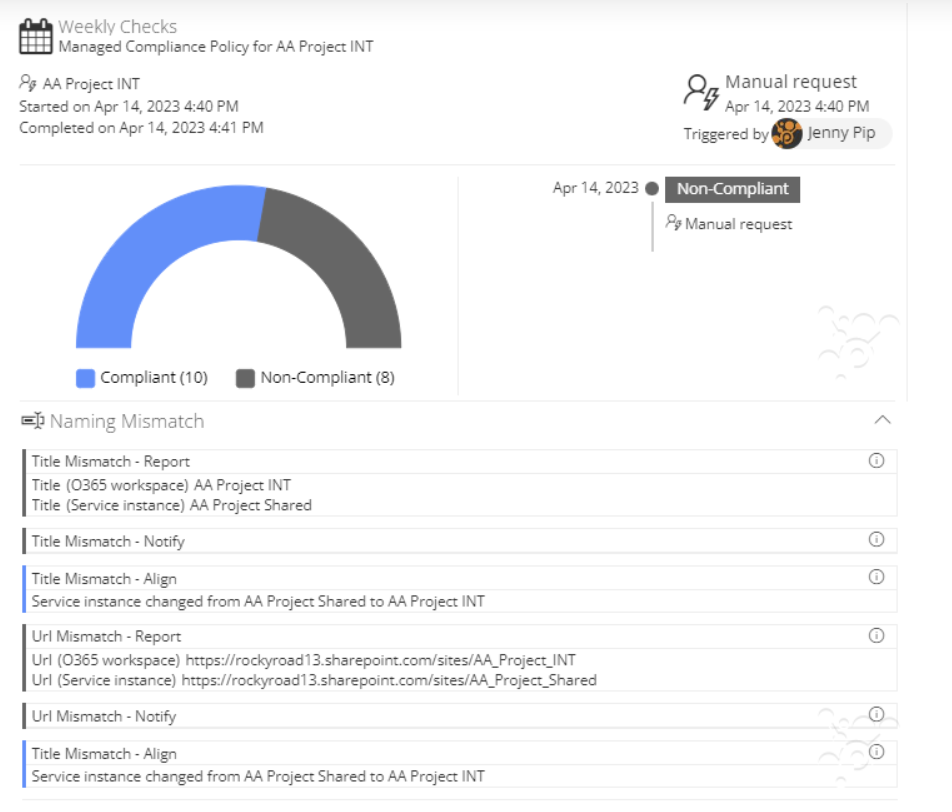The image size is (952, 812).
Task: Click the Non-Compliant status badge
Action: 732,189
